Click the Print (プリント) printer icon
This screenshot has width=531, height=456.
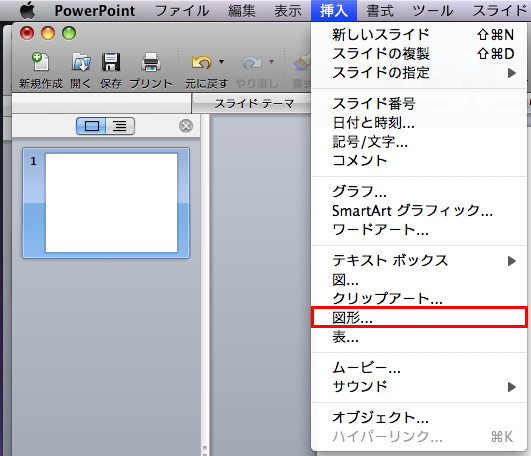click(x=151, y=62)
